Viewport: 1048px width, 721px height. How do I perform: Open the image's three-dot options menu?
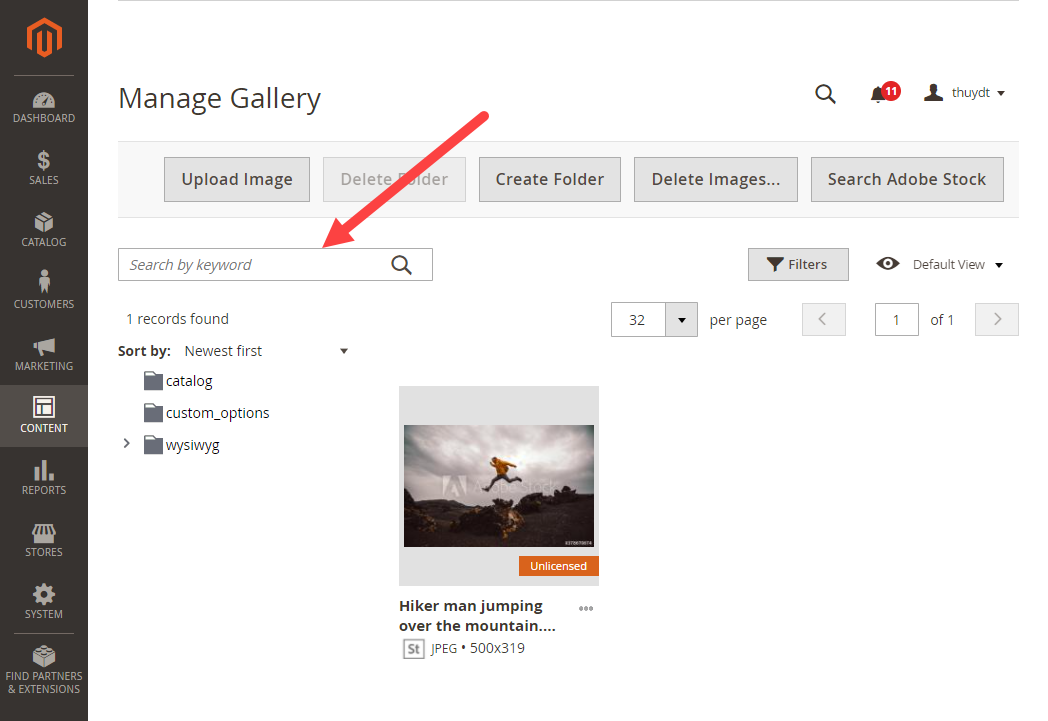tap(586, 608)
